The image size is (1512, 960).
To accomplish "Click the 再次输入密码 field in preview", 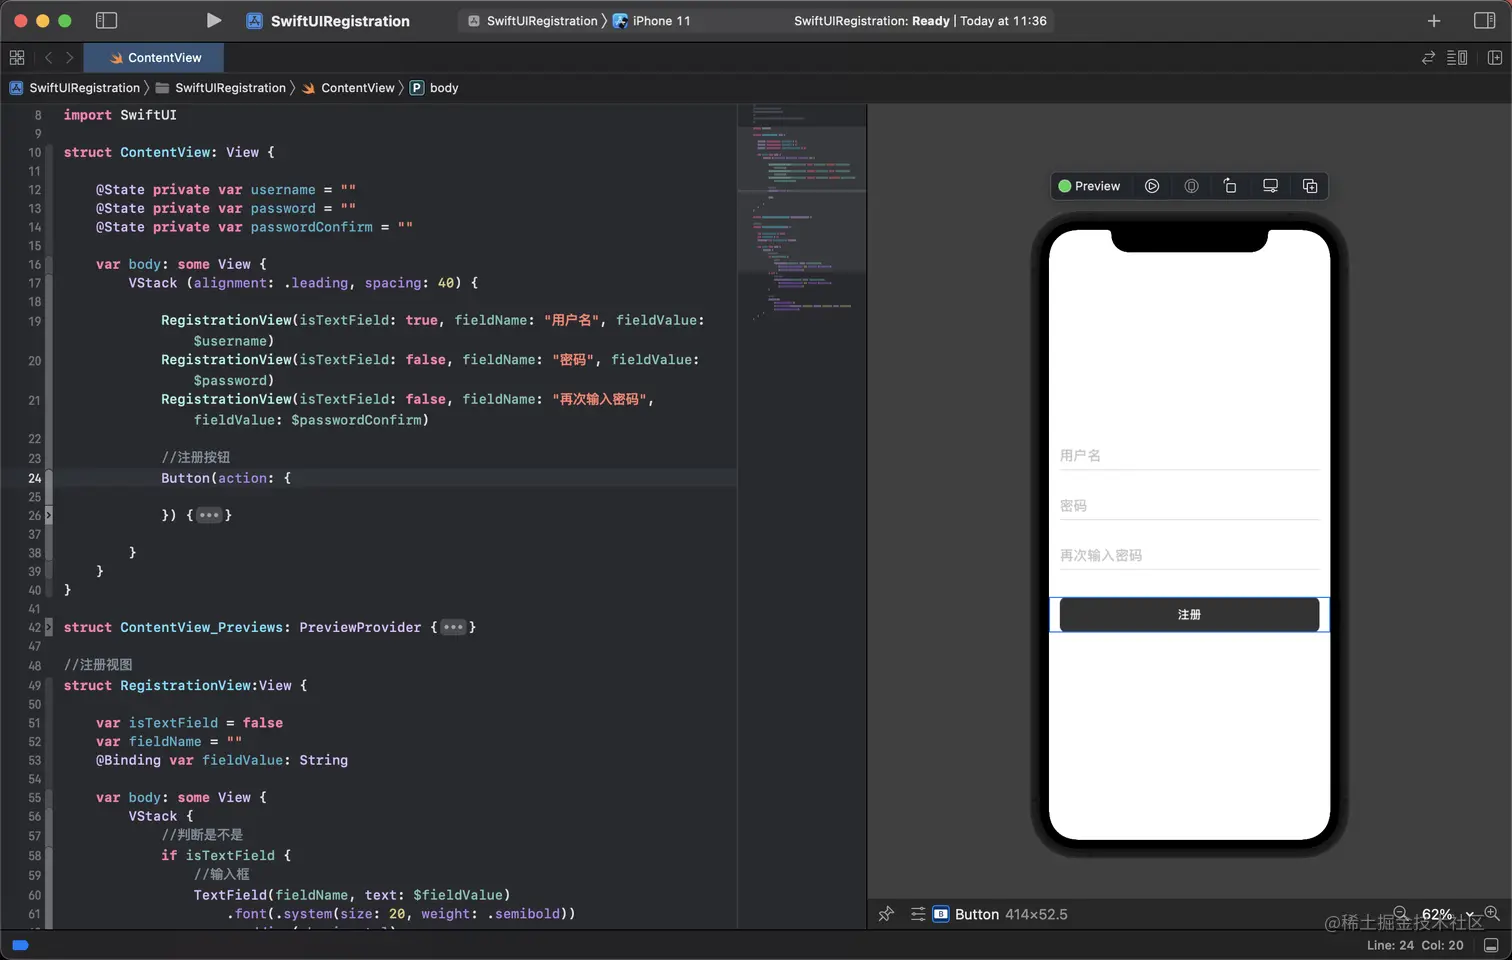I will tap(1189, 555).
